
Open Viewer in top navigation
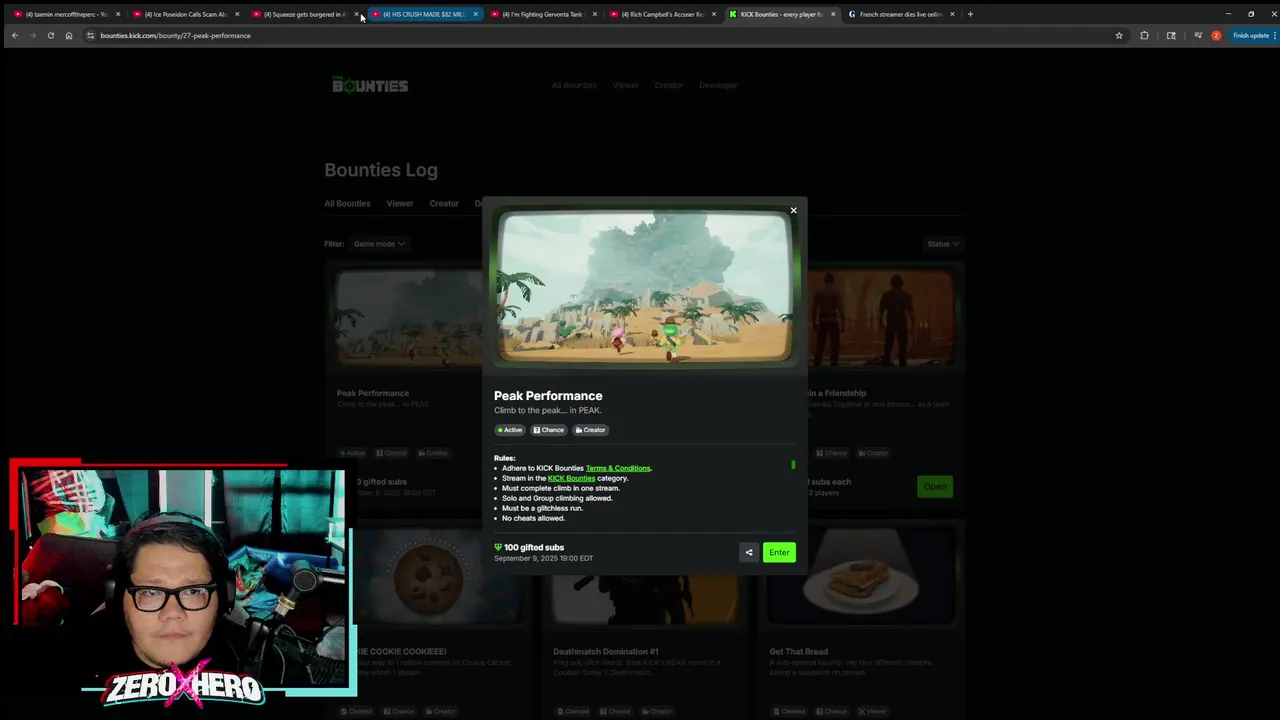(x=626, y=85)
